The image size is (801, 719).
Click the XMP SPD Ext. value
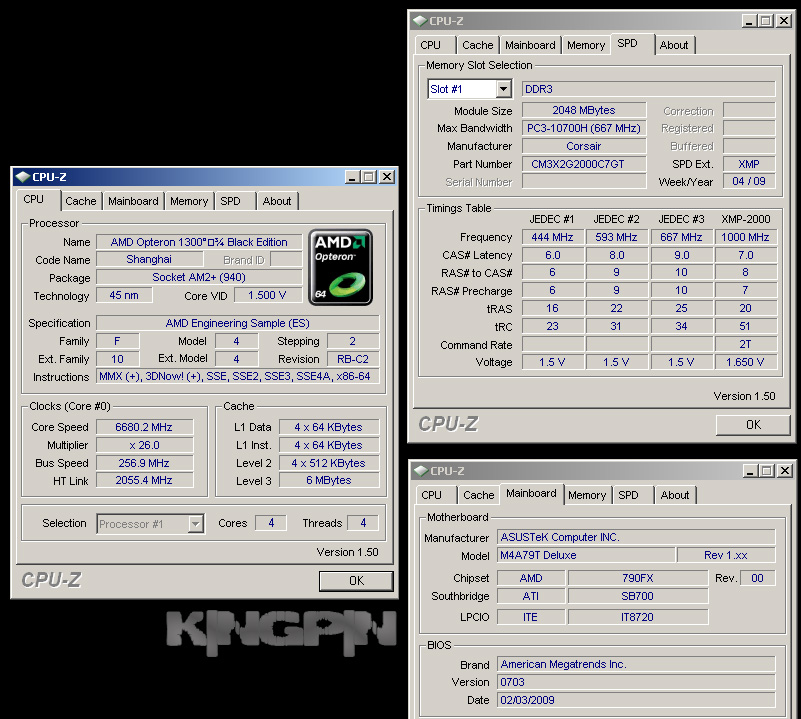[x=749, y=164]
